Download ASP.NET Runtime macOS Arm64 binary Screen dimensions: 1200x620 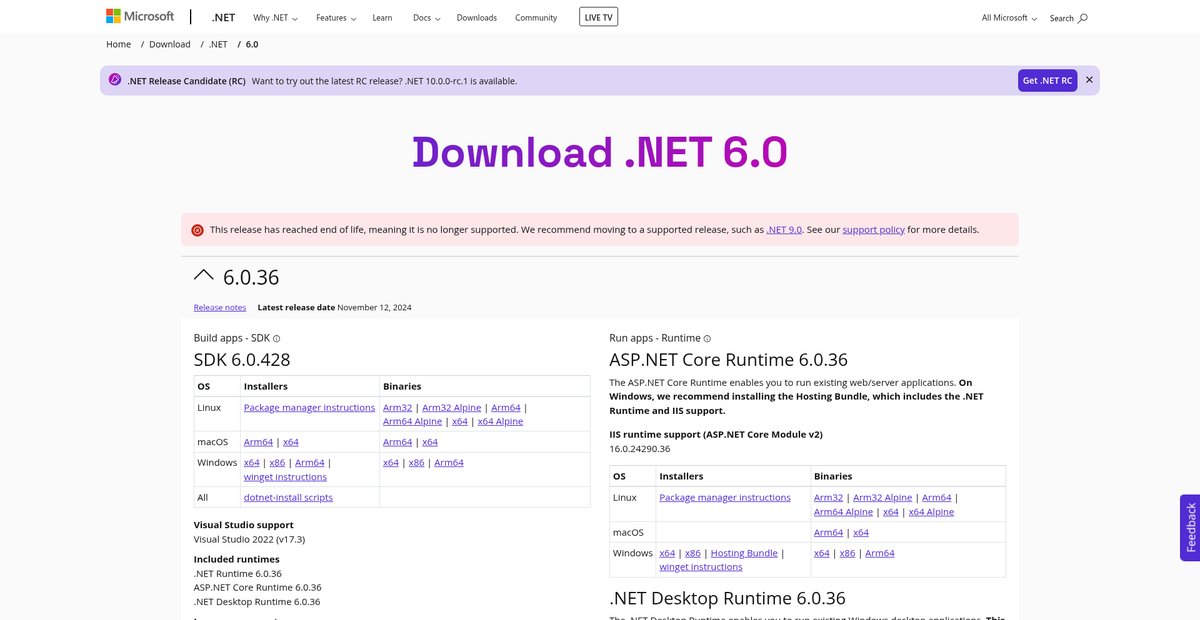coord(829,533)
